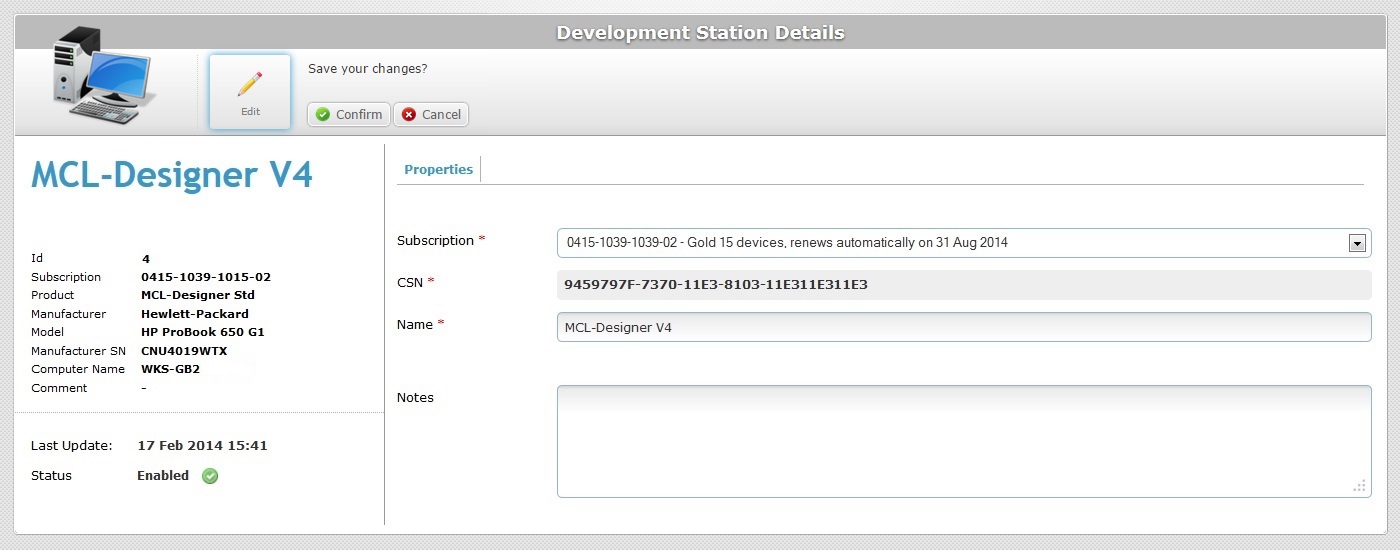
Task: Click the Notes textarea resize grip
Action: (x=1360, y=486)
